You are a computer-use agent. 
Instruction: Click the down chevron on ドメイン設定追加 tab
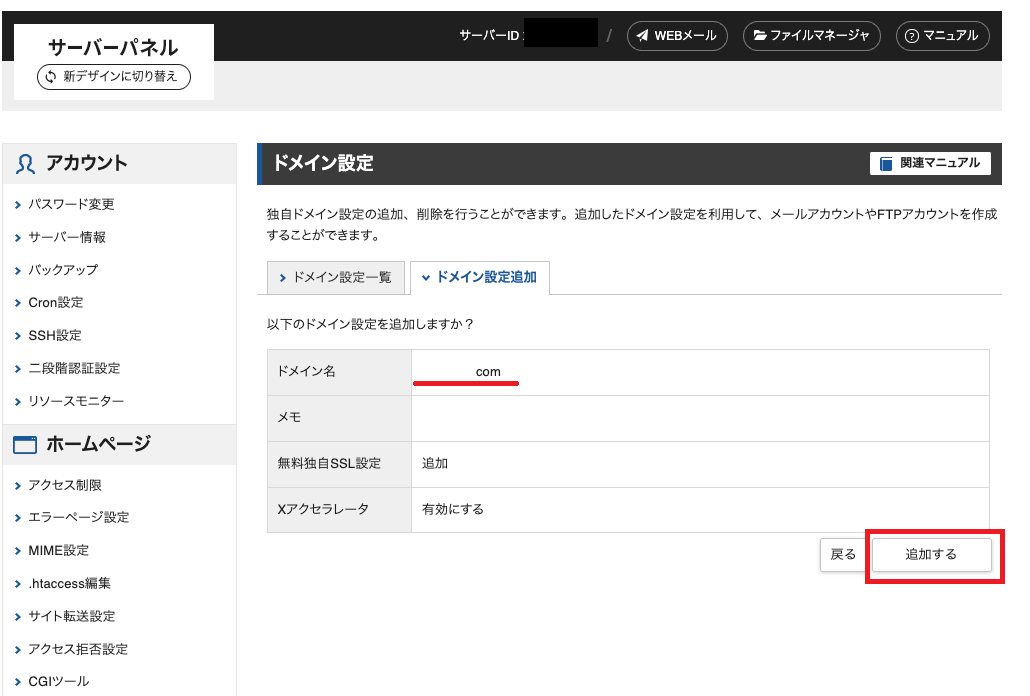(426, 278)
